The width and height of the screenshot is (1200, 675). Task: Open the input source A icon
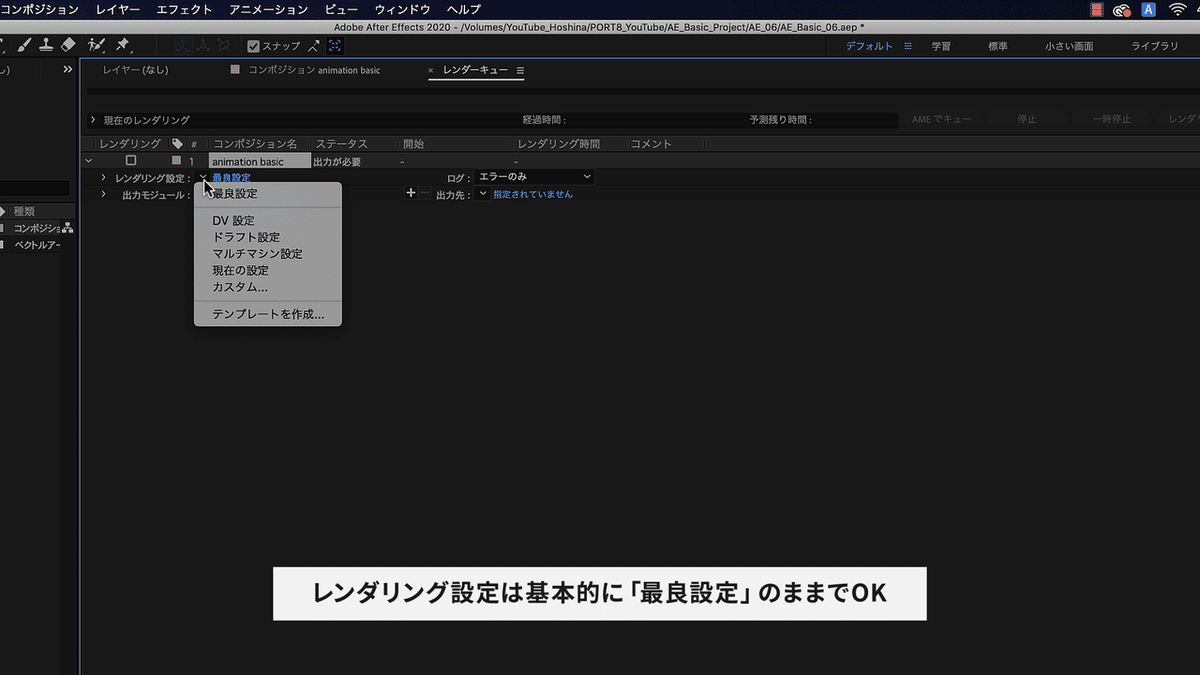coord(1149,9)
